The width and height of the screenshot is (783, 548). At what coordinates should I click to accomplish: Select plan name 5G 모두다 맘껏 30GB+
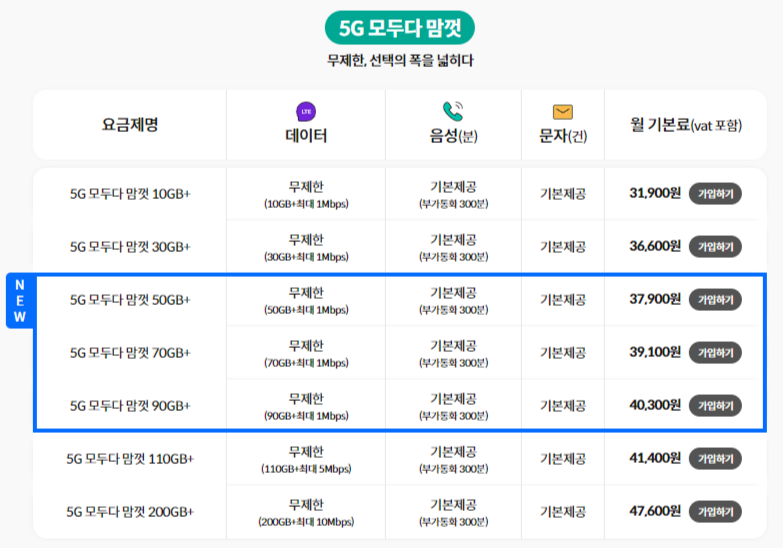point(130,247)
